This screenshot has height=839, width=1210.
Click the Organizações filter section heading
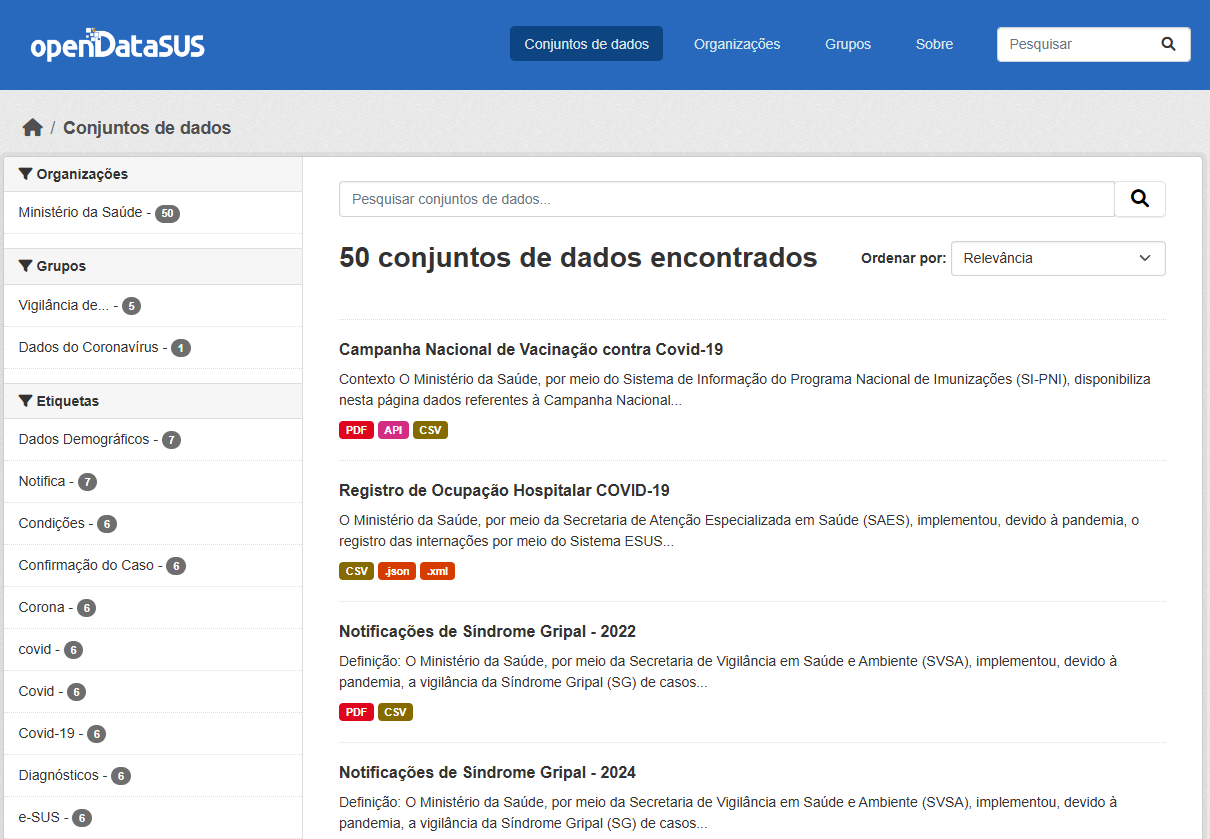pyautogui.click(x=153, y=174)
